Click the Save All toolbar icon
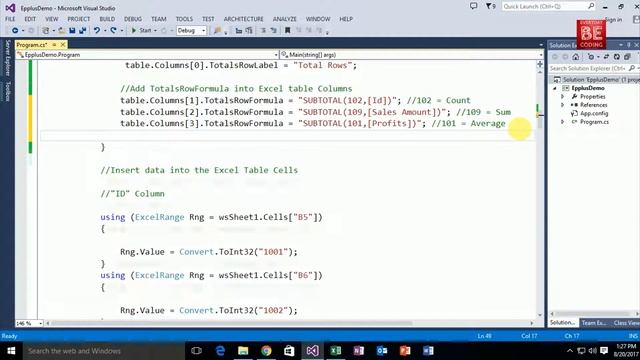This screenshot has height=360, width=640. pos(83,31)
